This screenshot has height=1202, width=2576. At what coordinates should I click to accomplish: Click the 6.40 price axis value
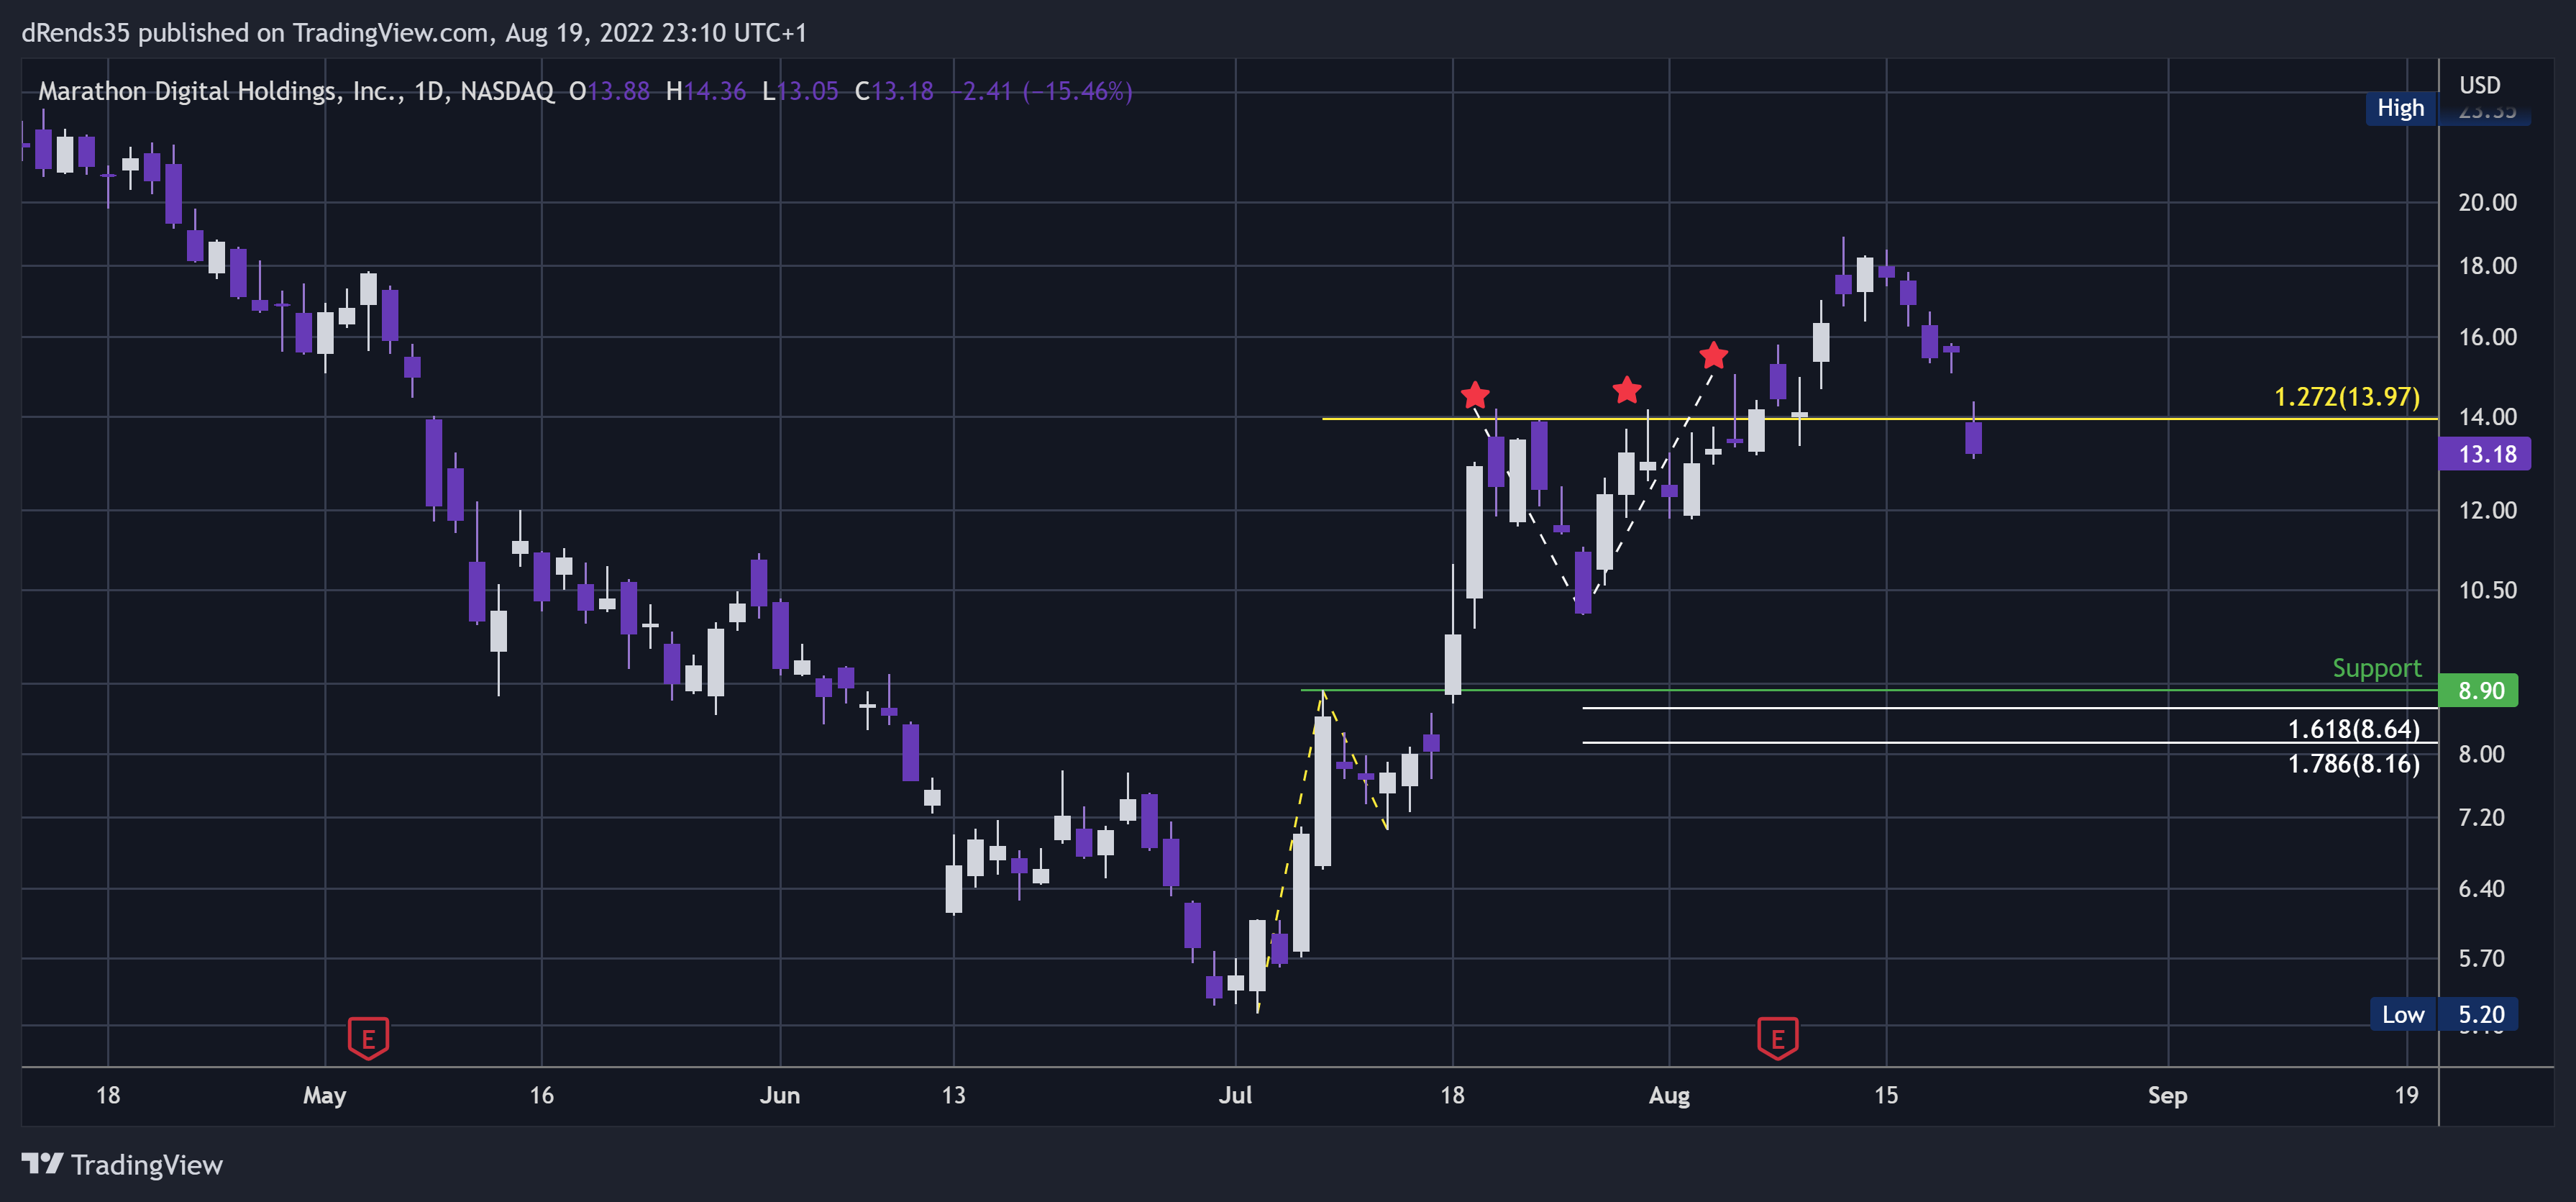point(2481,888)
